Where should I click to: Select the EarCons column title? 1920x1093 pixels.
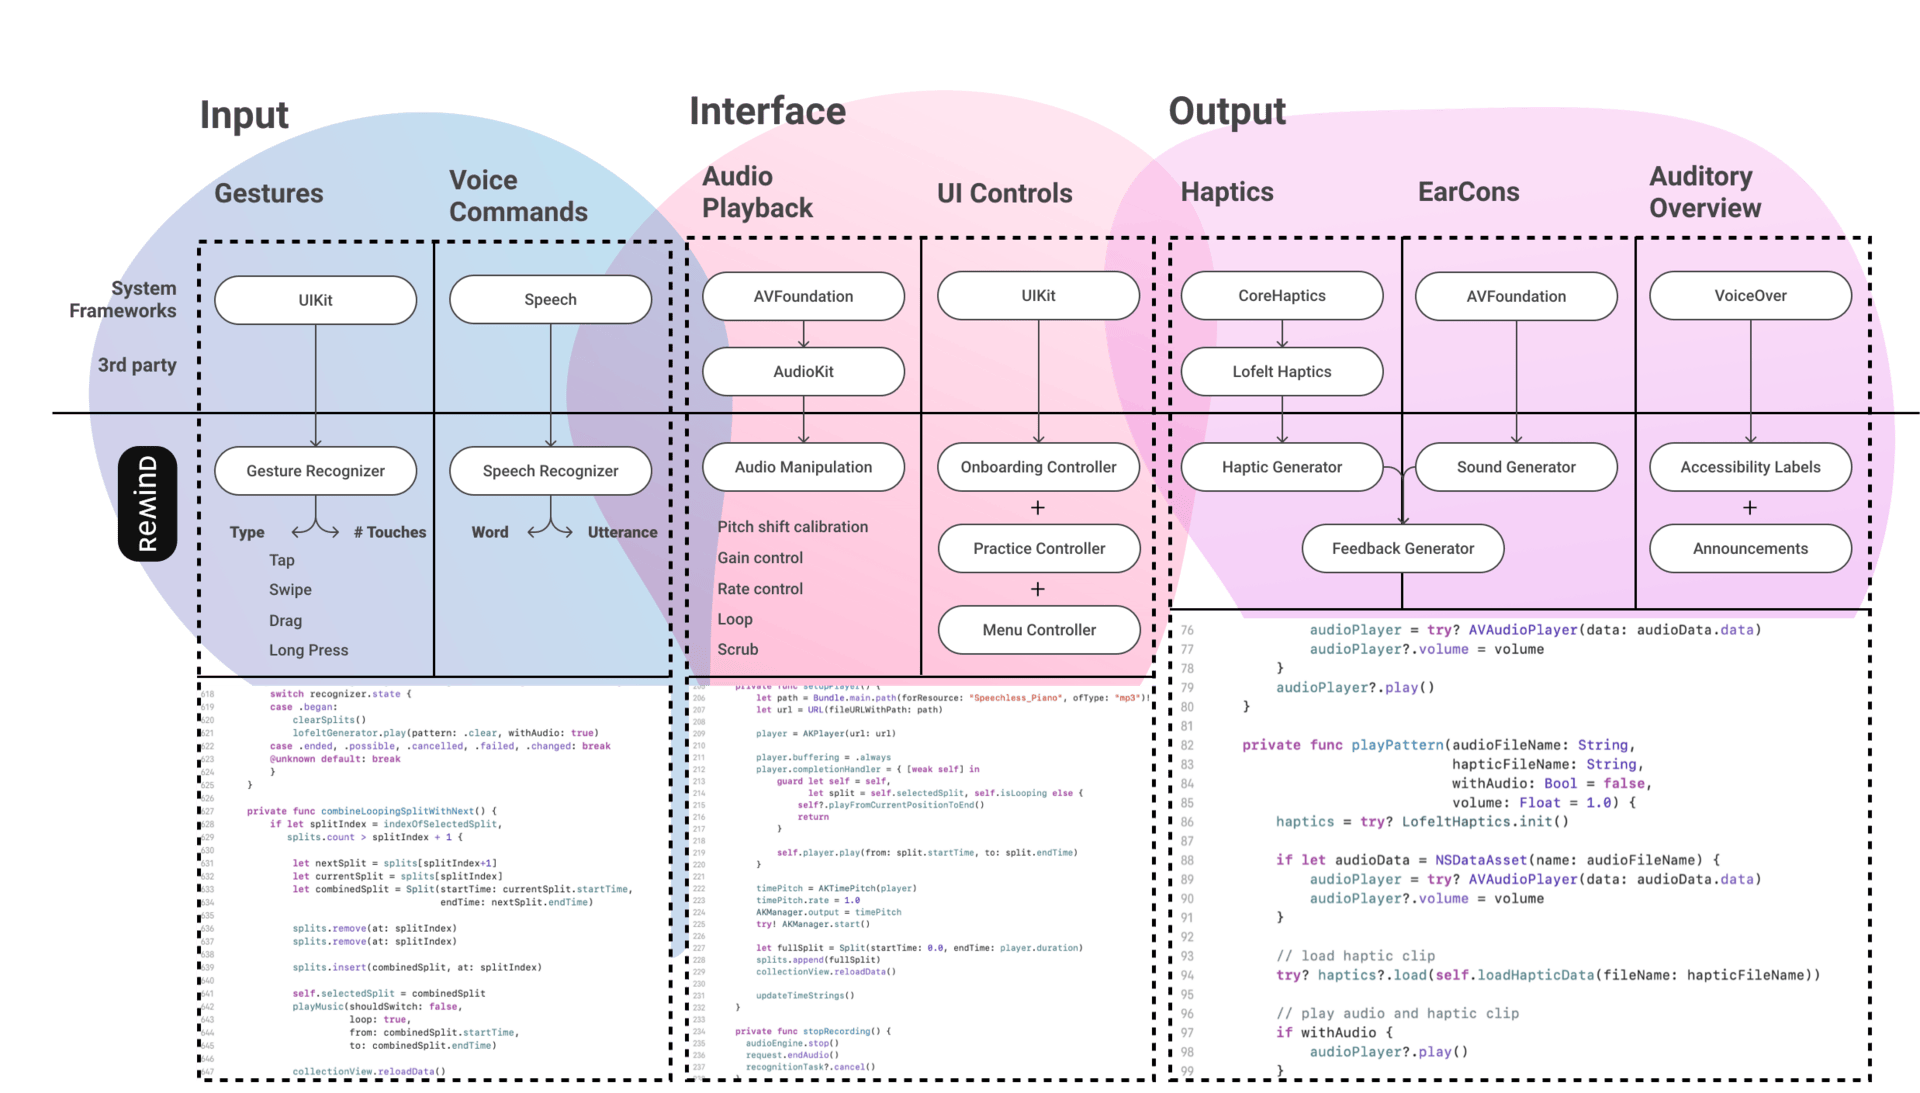pyautogui.click(x=1468, y=192)
